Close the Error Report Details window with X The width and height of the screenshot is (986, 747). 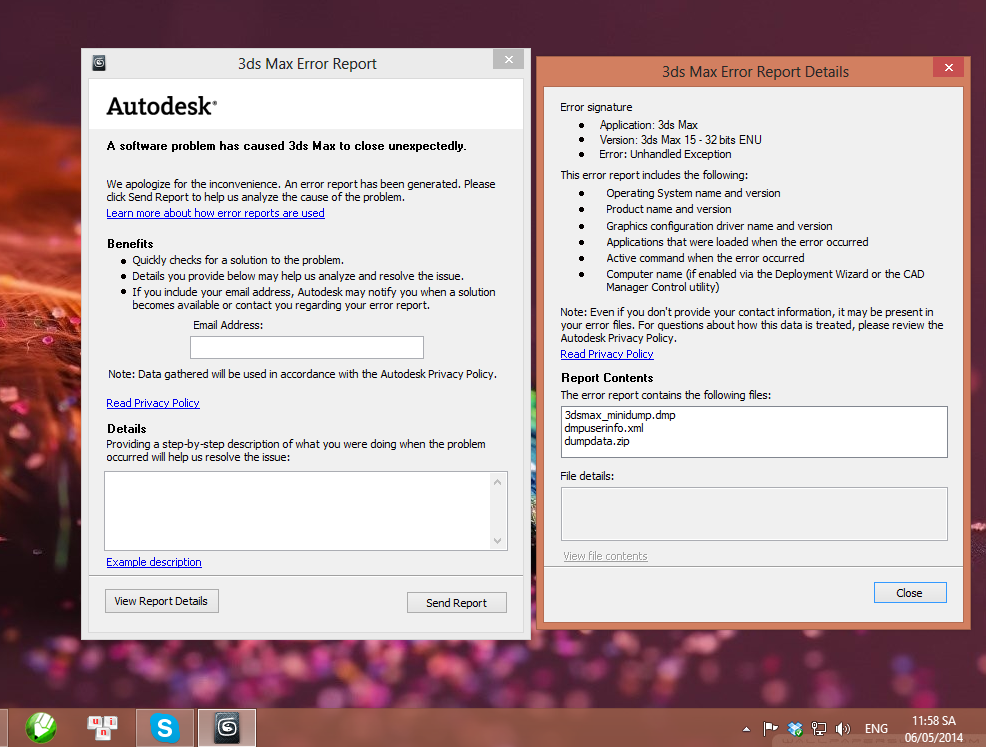point(948,67)
